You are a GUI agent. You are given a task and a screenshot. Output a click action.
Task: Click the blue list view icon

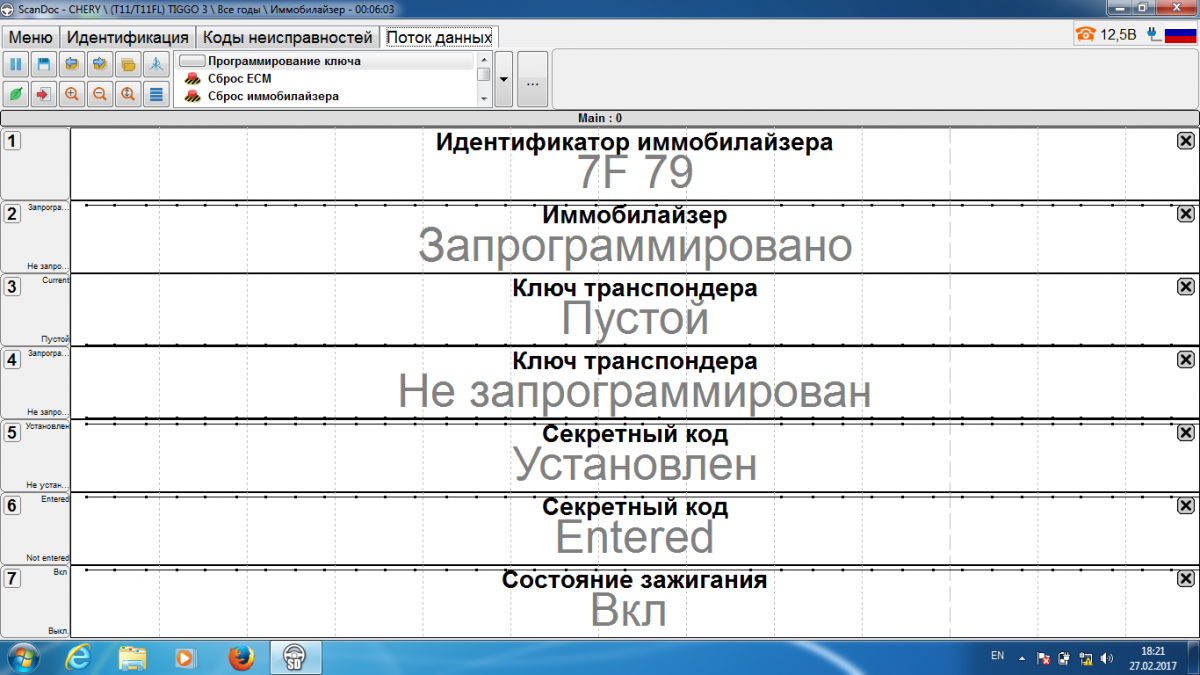tap(156, 94)
